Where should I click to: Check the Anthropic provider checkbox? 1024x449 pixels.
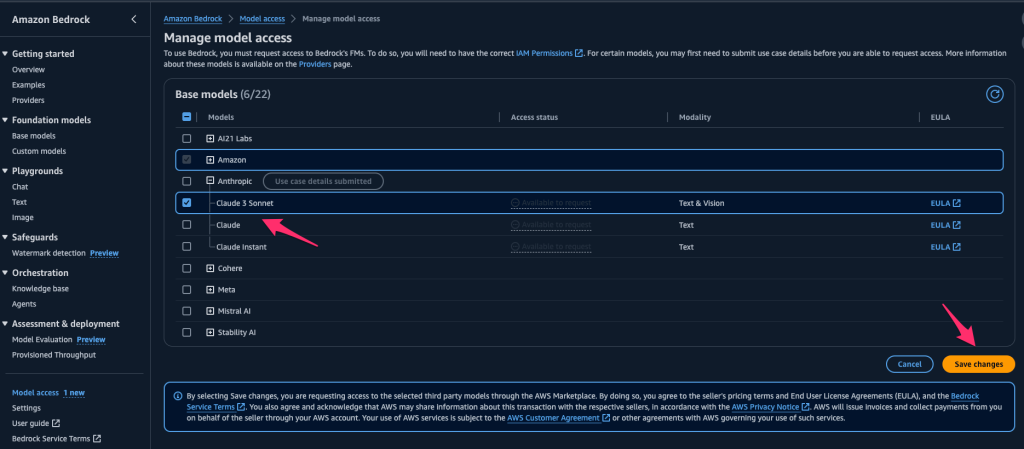pos(187,181)
